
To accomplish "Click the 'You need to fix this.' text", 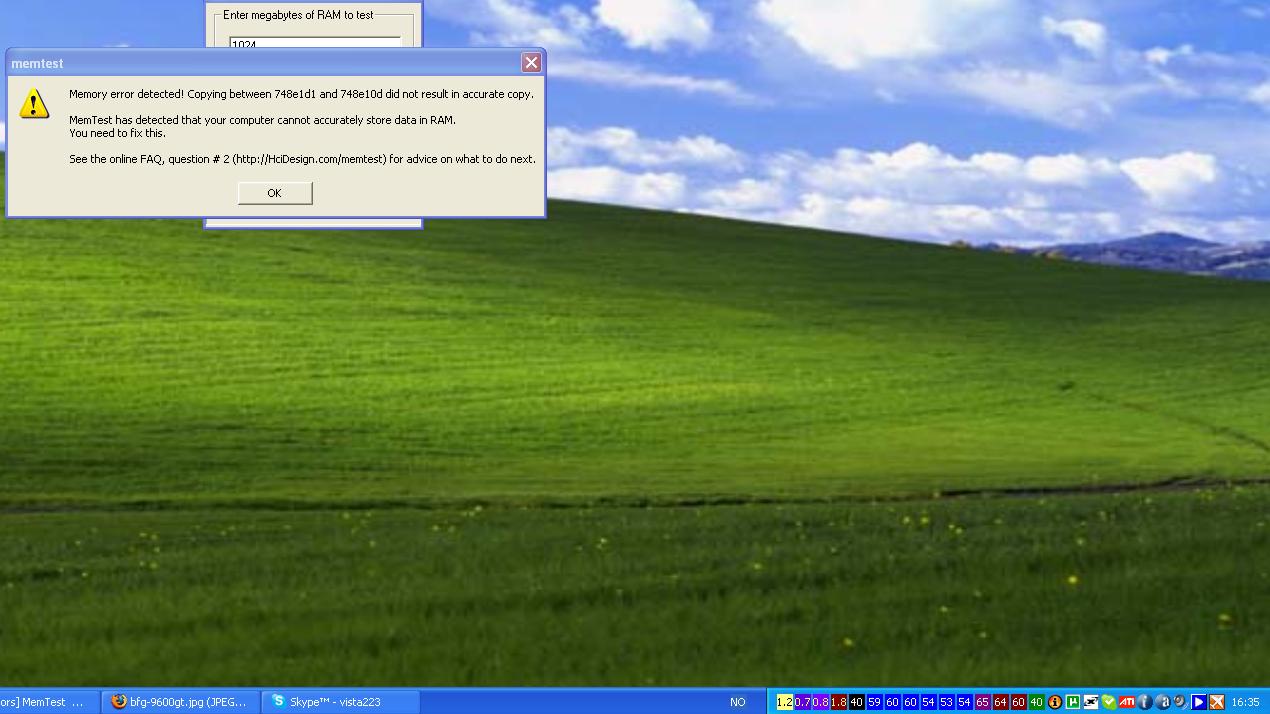I will [117, 133].
